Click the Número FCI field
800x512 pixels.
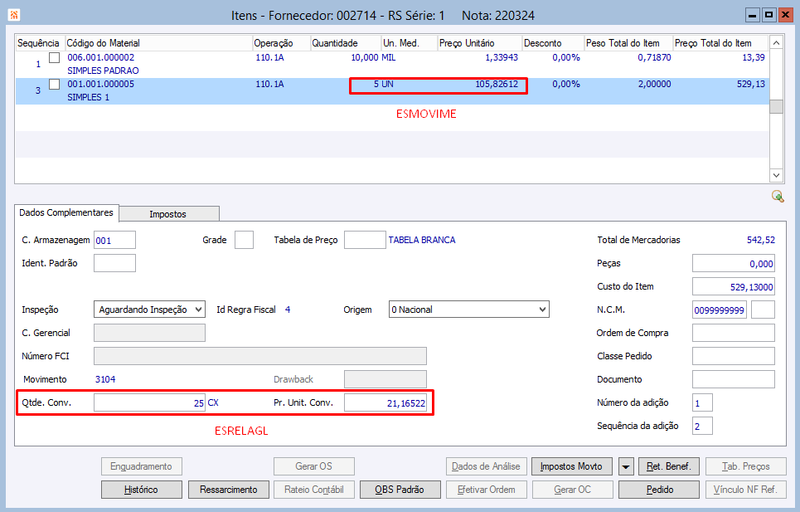click(x=260, y=356)
